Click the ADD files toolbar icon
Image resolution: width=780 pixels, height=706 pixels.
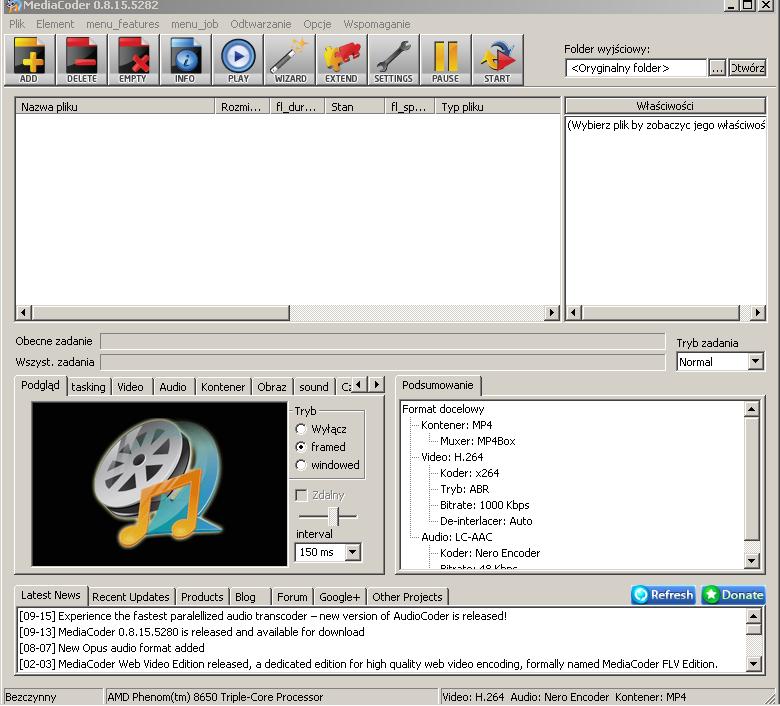tap(29, 60)
